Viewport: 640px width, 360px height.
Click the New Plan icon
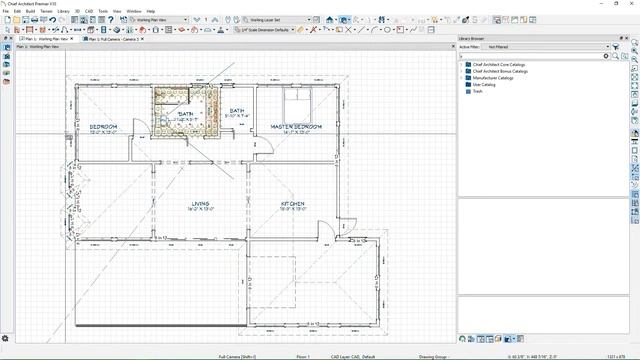[7, 20]
